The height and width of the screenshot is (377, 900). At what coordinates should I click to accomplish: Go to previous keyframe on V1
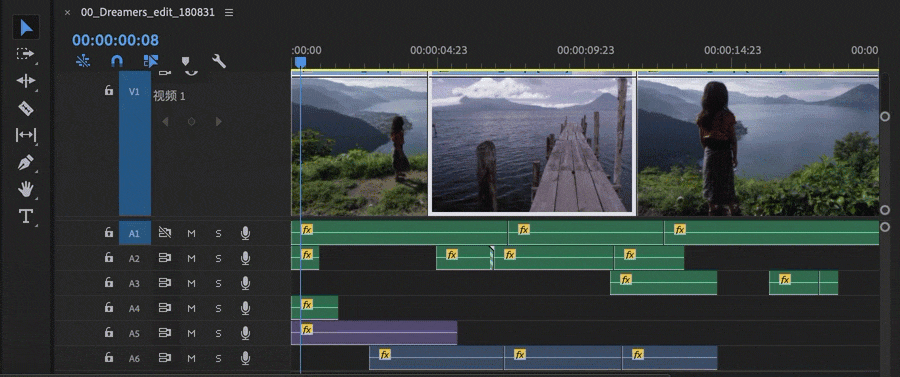(x=165, y=122)
